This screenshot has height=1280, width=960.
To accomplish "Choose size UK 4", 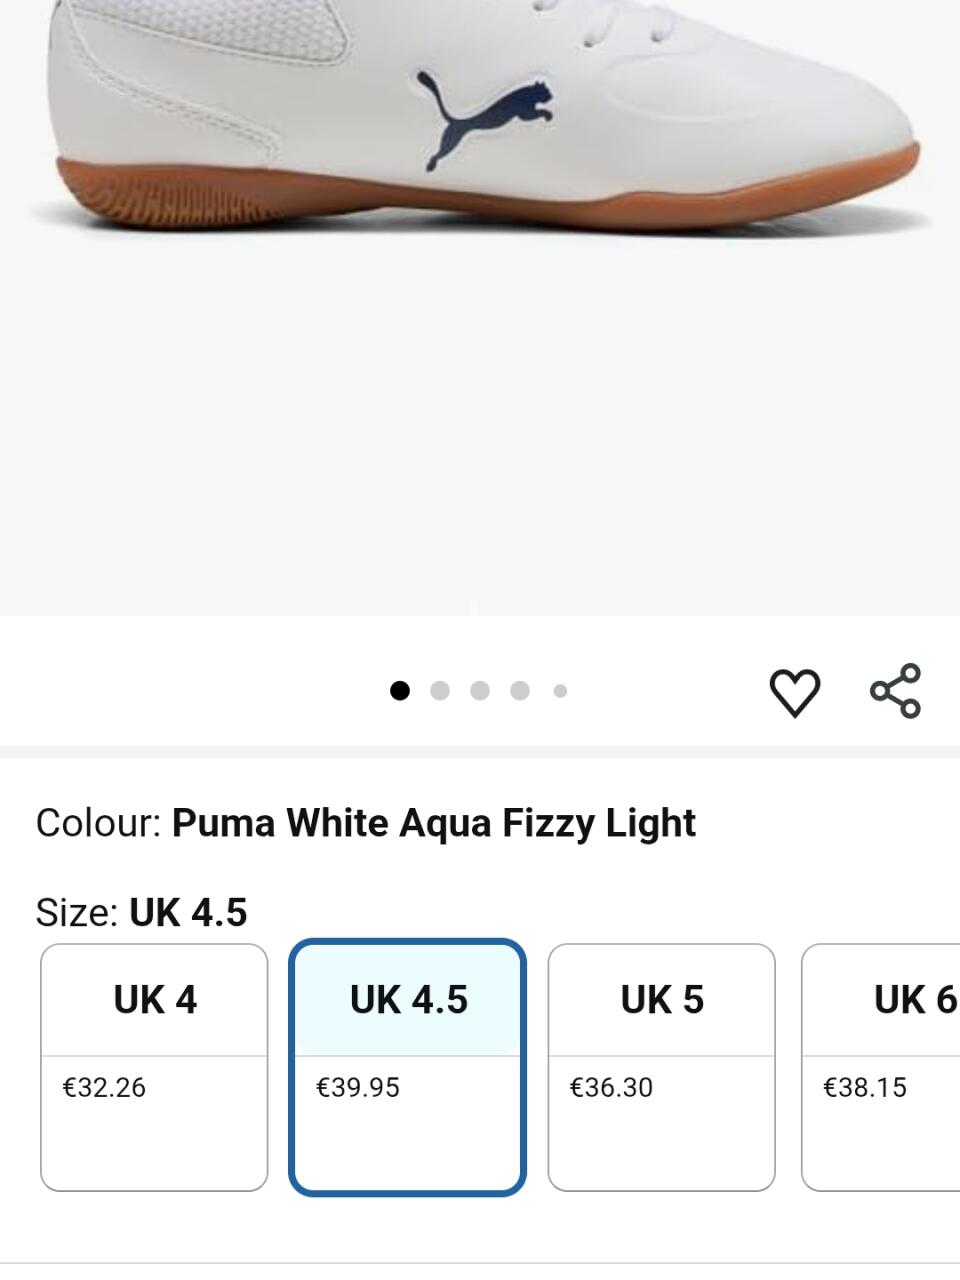I will click(x=155, y=1000).
